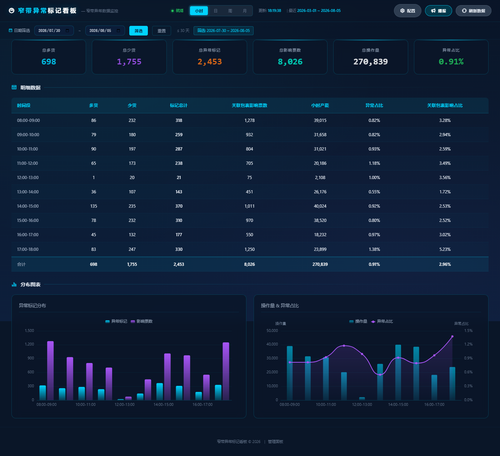Click the 40,024 hourly output cell
The image size is (500, 456).
[x=320, y=206]
